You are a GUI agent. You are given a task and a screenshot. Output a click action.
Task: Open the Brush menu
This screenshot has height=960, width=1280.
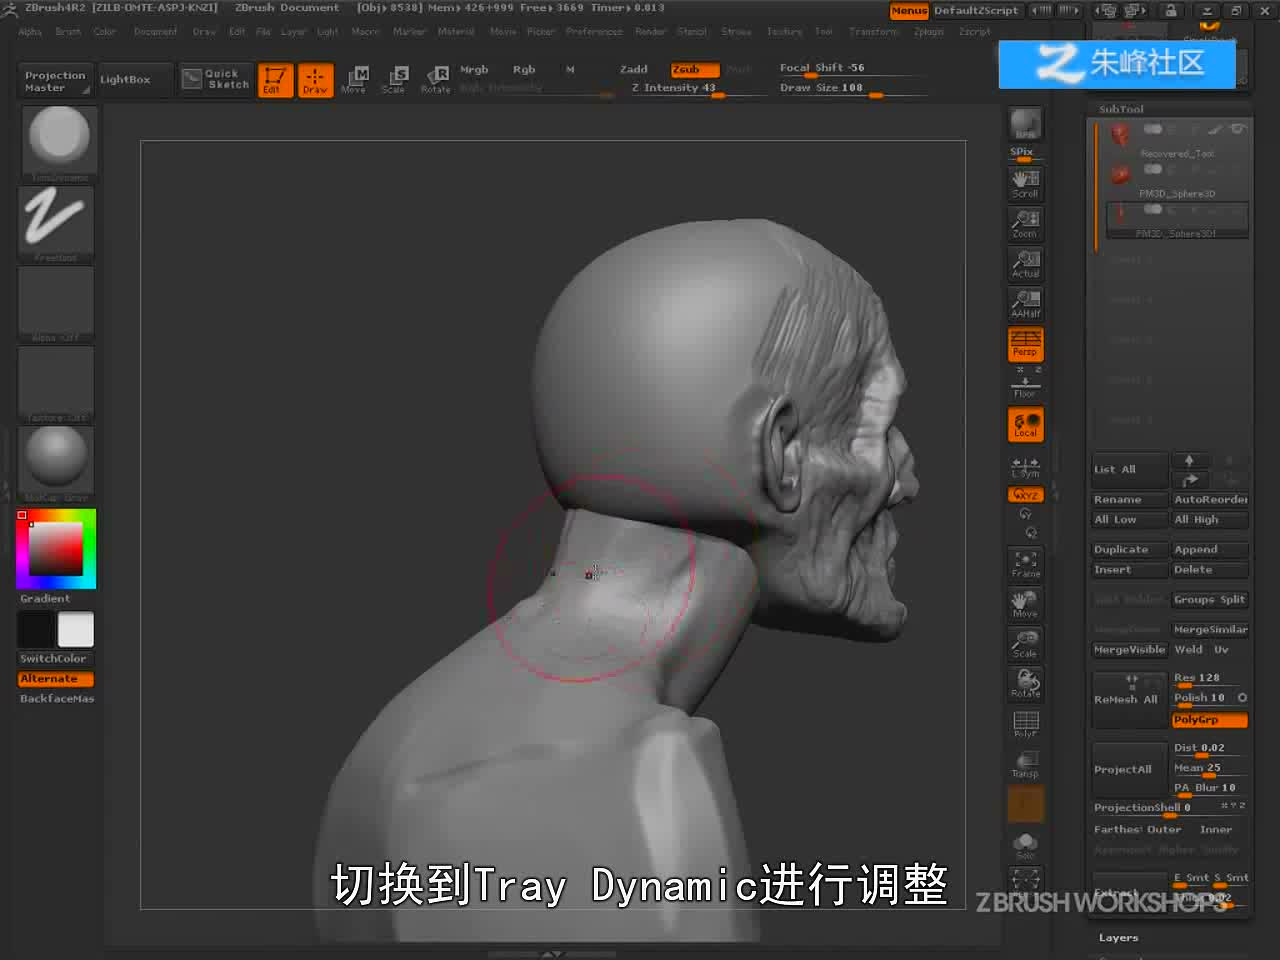click(68, 32)
